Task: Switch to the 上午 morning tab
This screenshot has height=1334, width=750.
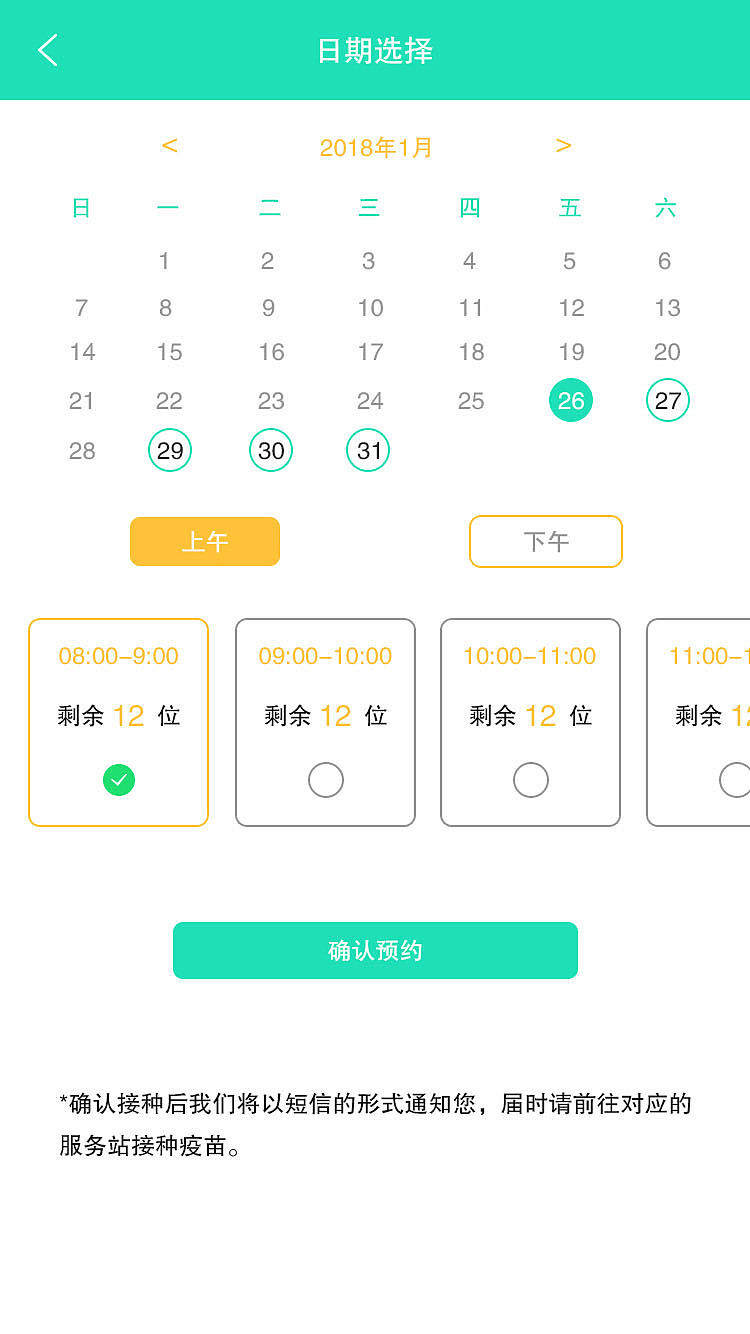Action: coord(204,541)
